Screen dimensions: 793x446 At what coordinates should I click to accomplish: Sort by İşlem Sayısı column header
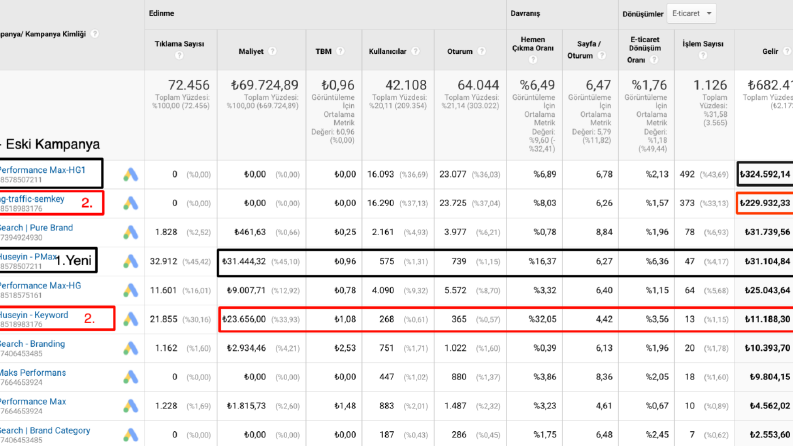(x=702, y=44)
